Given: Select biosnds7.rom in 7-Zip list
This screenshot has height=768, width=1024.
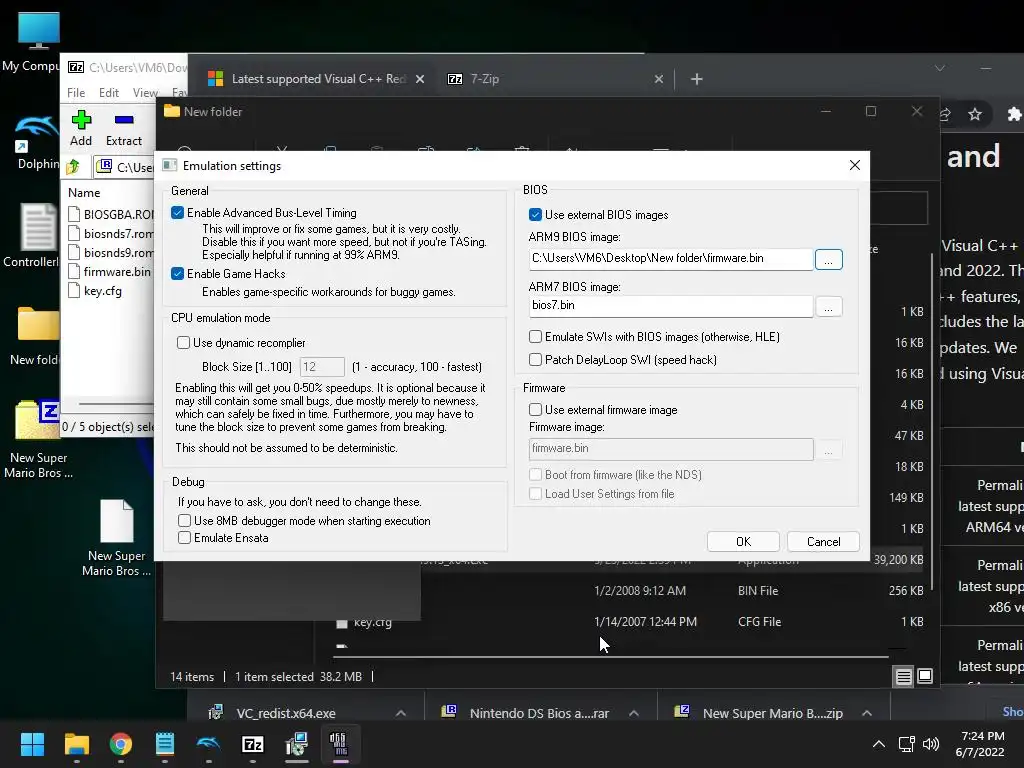Looking at the screenshot, I should coord(111,233).
